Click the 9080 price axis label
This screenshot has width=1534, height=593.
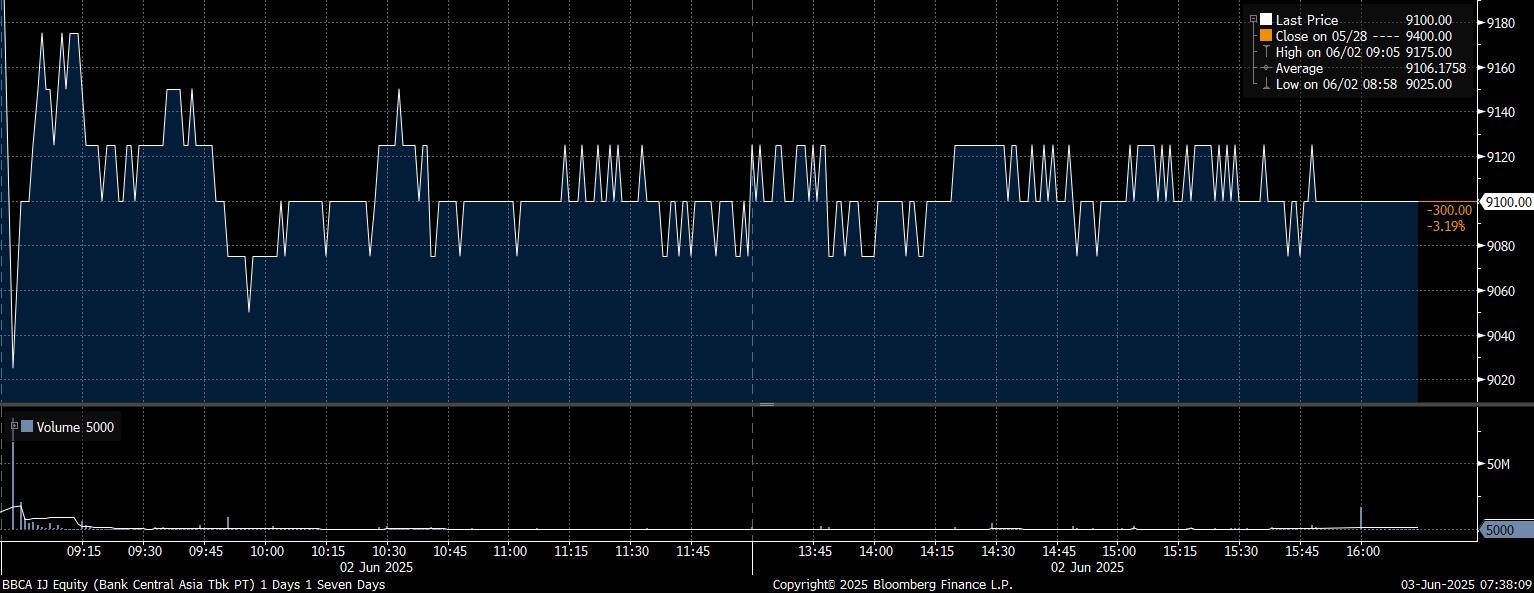[1502, 246]
